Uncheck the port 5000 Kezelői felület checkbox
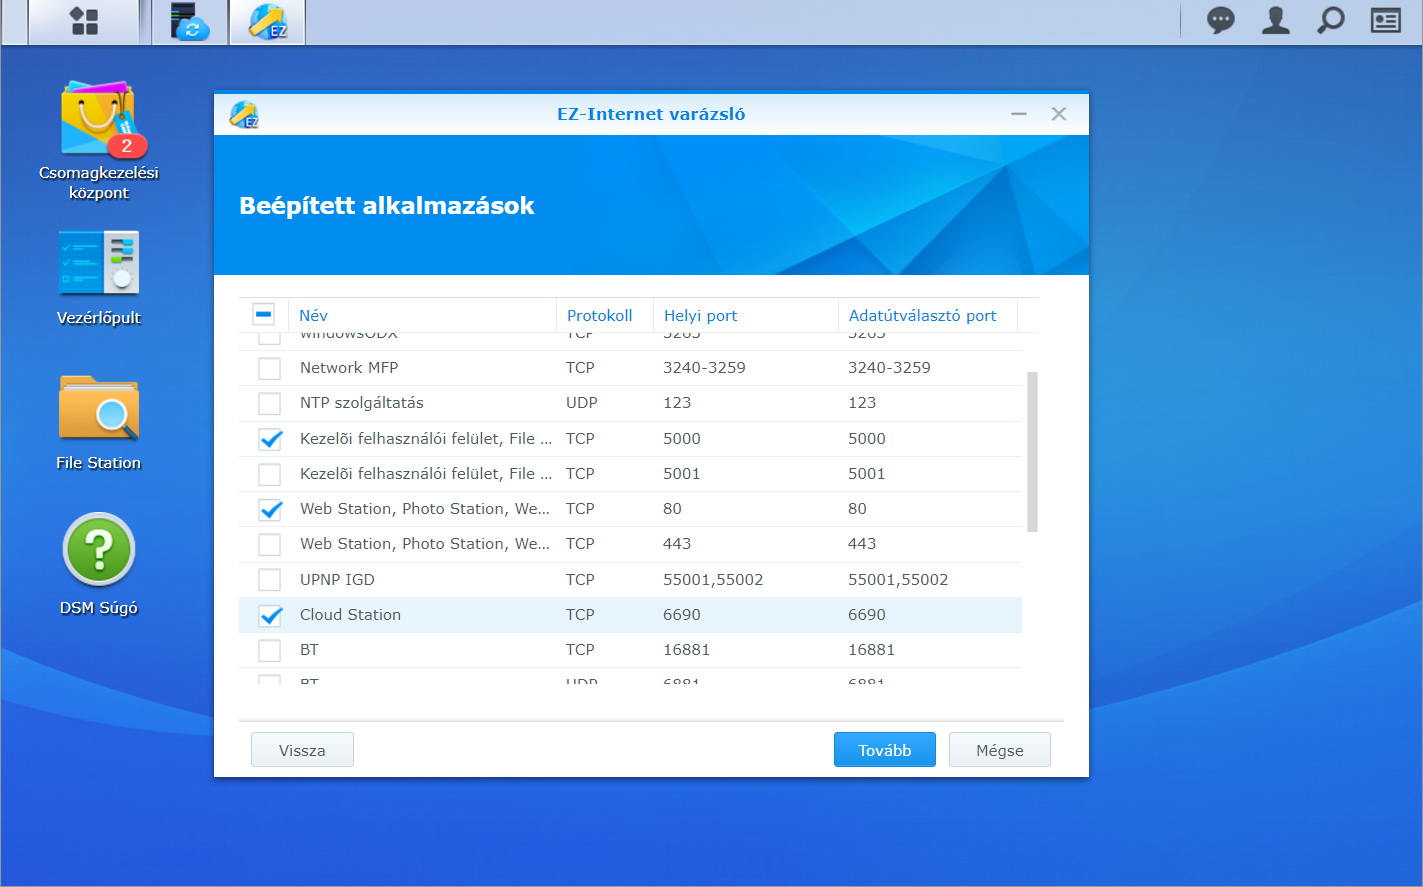The width and height of the screenshot is (1423, 887). (x=269, y=438)
